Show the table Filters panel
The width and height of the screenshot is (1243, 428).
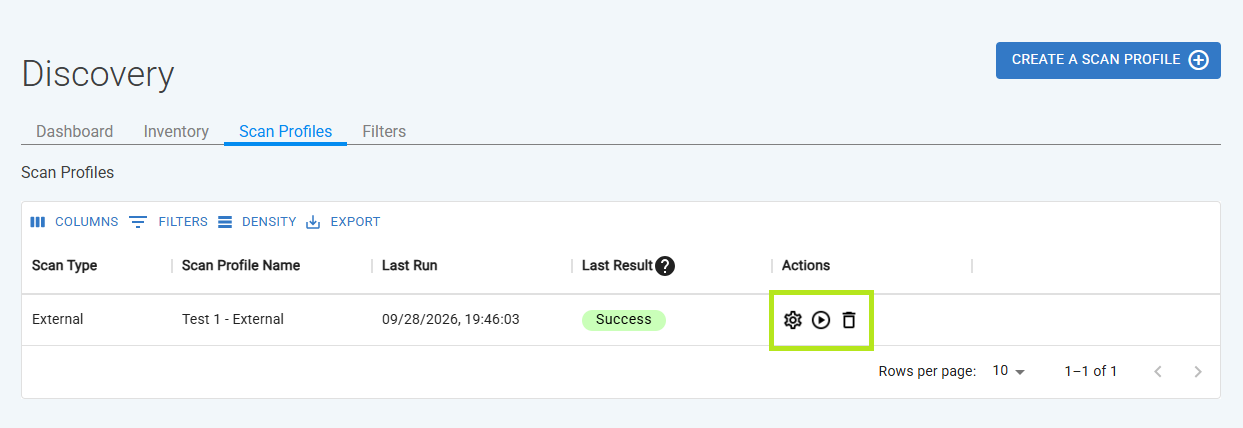point(169,222)
